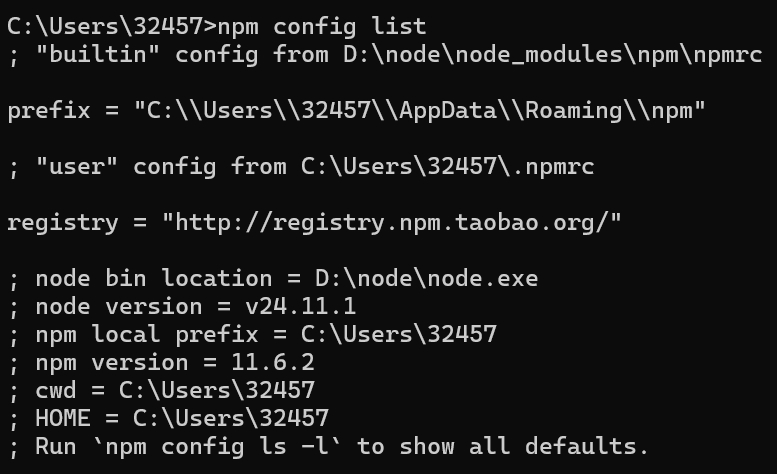Click the AppData\\Roaming\\npm prefix value

(x=532, y=110)
